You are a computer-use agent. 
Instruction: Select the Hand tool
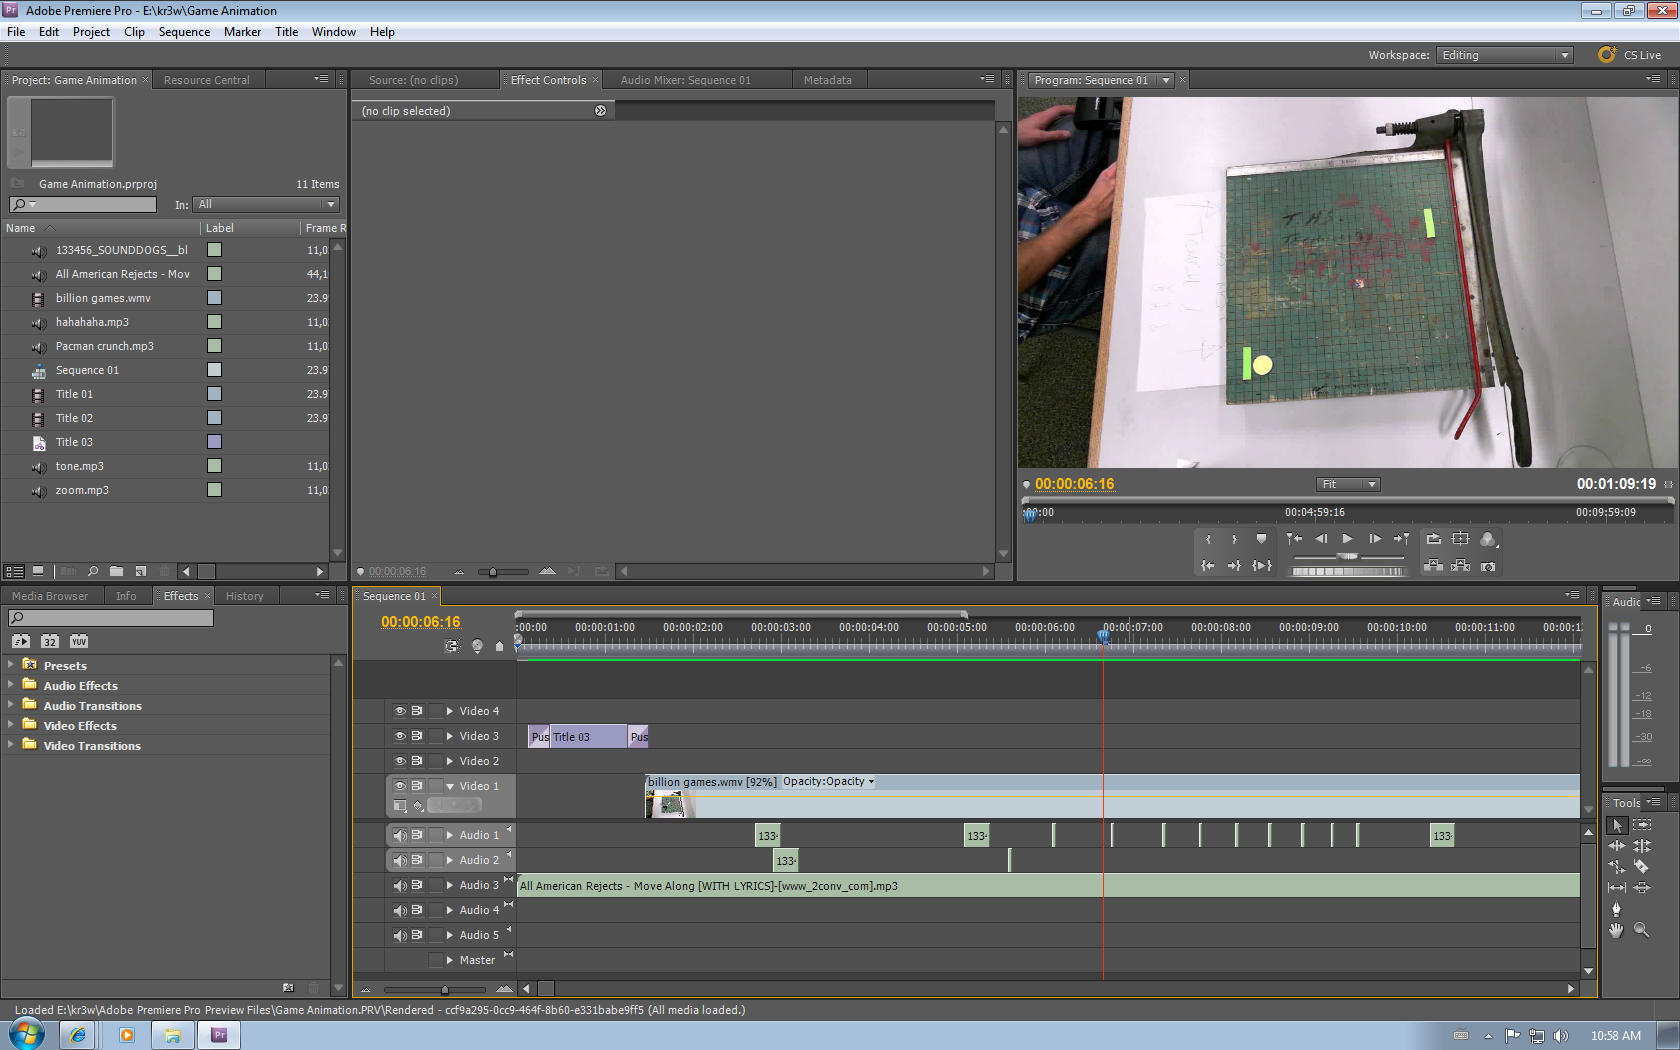tap(1617, 930)
